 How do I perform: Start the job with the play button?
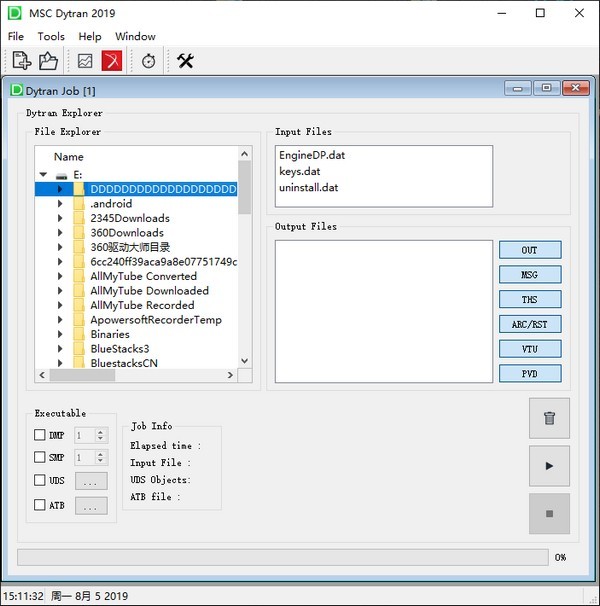[549, 466]
